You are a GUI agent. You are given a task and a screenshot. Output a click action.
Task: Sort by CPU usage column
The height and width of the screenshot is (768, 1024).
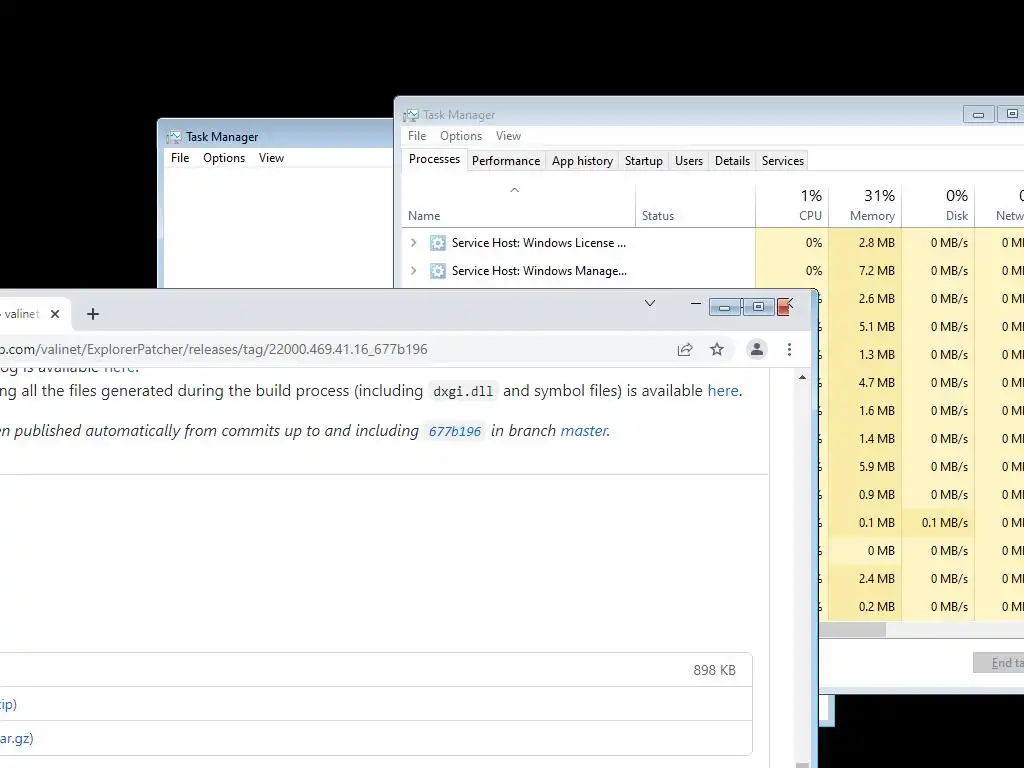tap(792, 205)
